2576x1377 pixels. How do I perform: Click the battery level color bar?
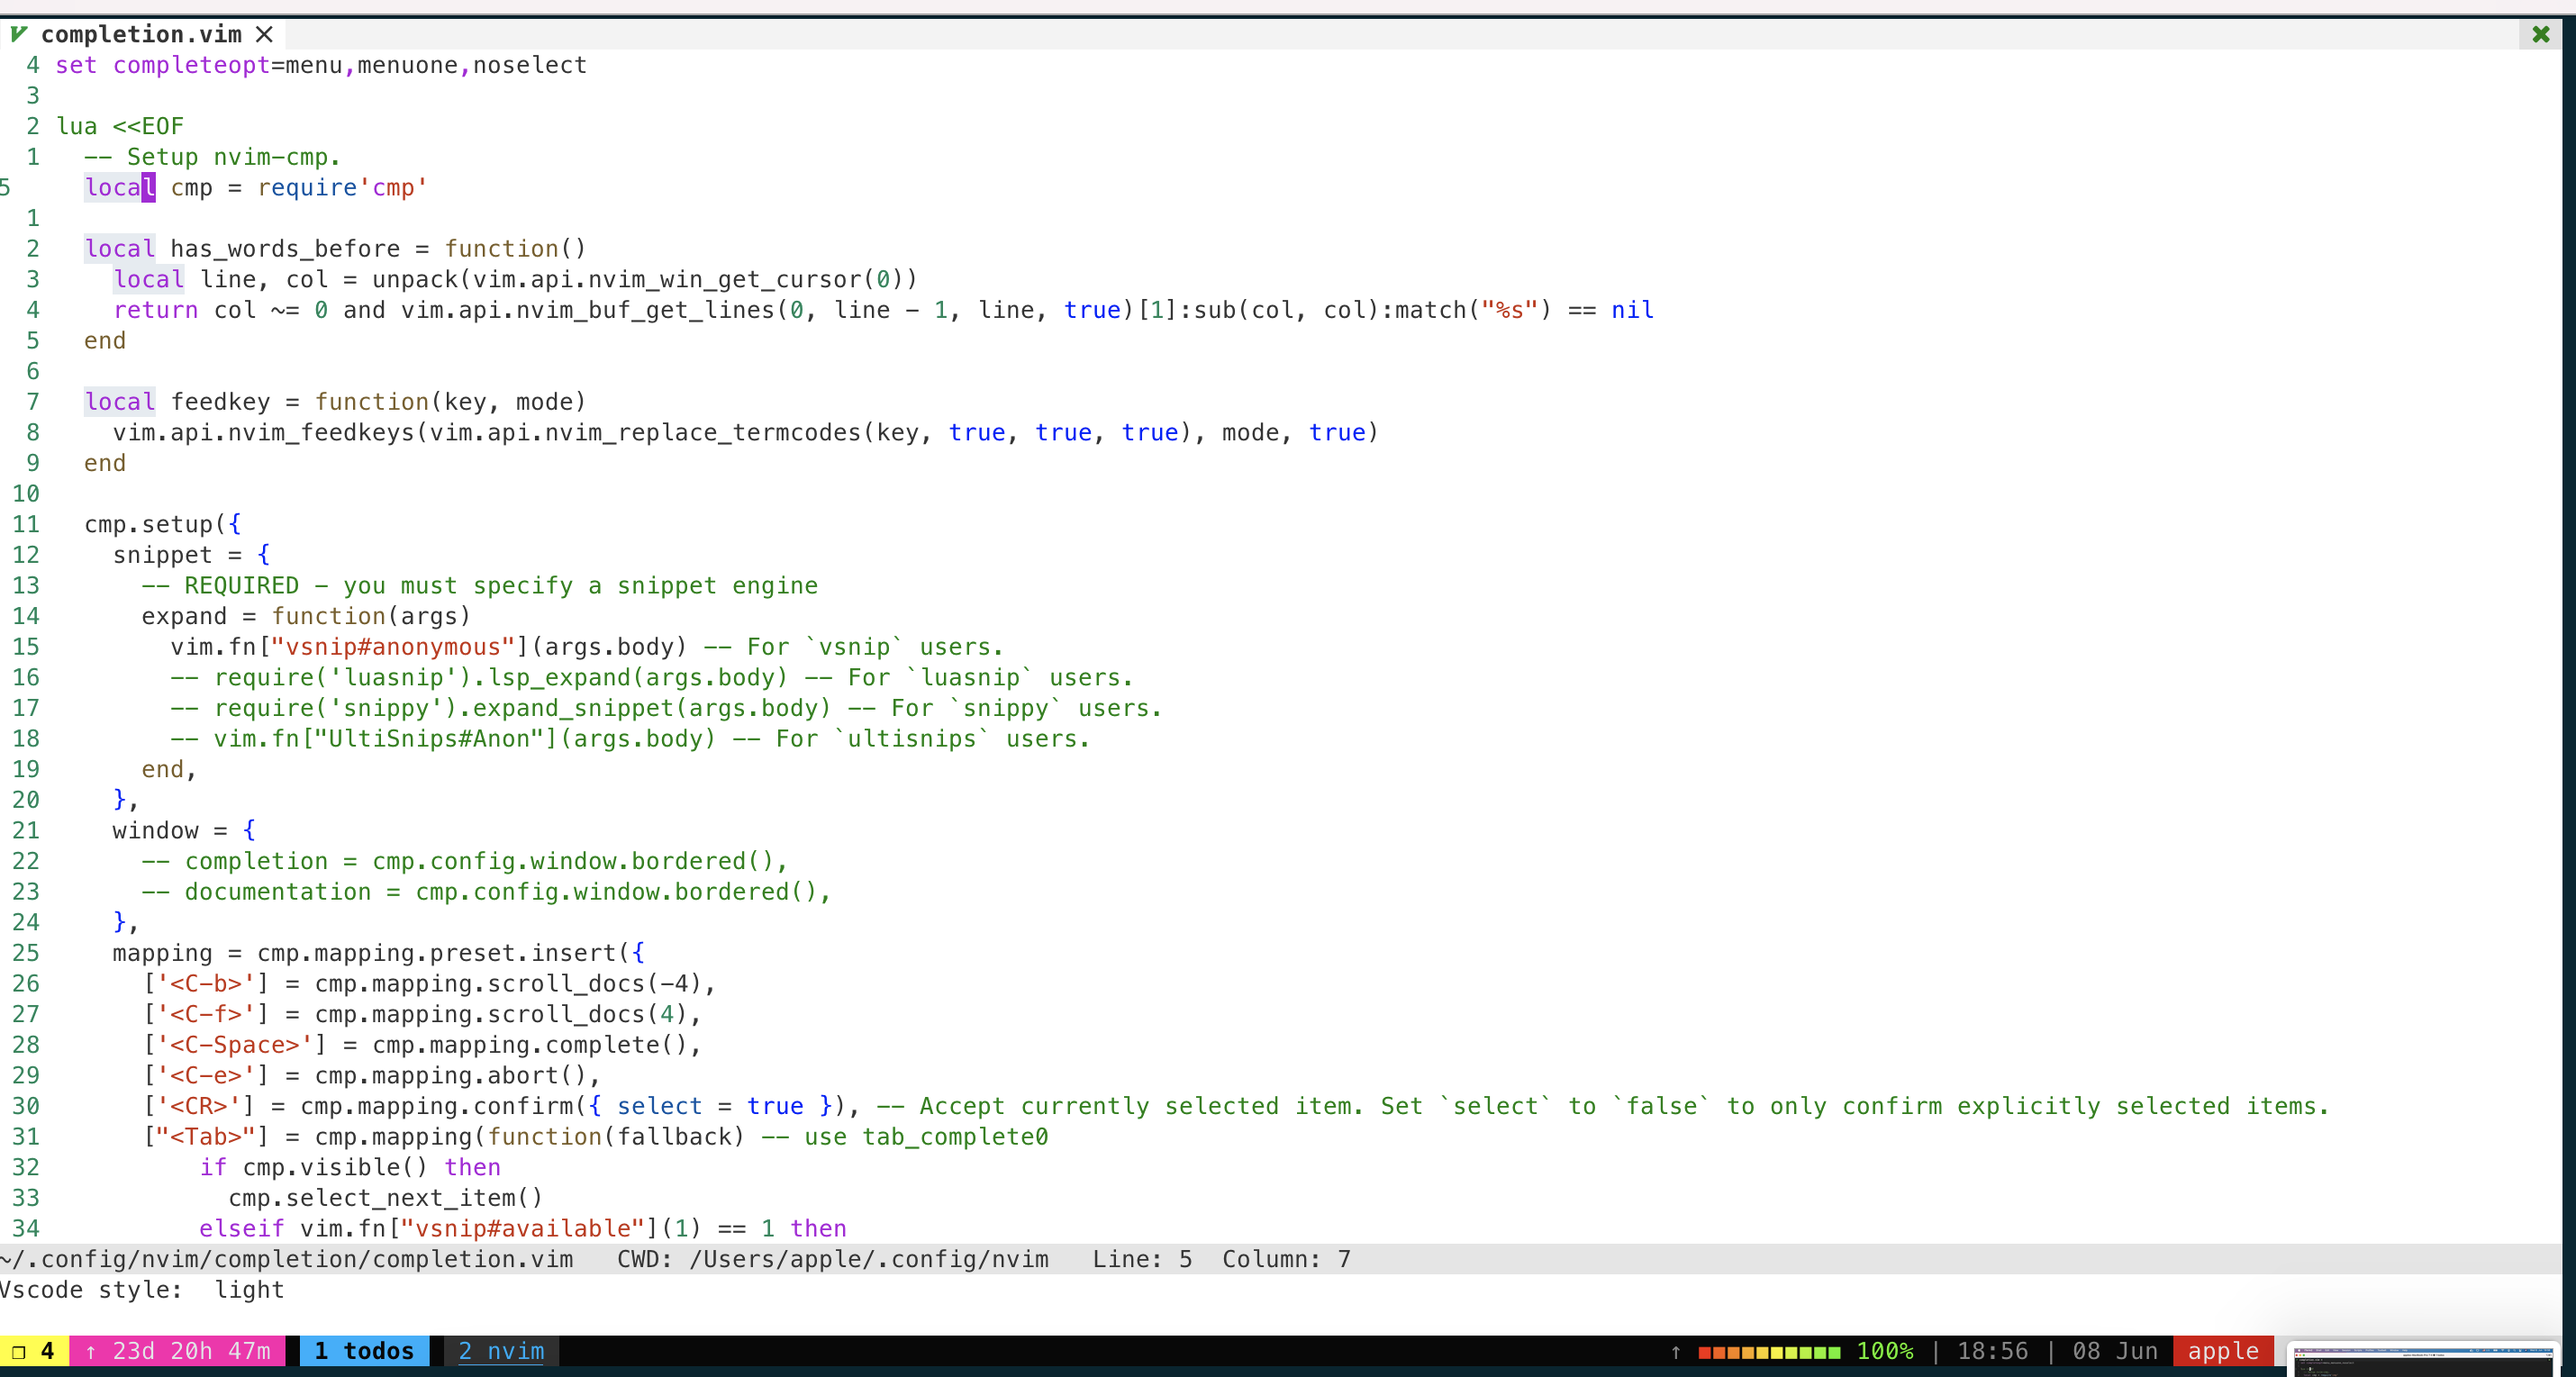1768,1352
